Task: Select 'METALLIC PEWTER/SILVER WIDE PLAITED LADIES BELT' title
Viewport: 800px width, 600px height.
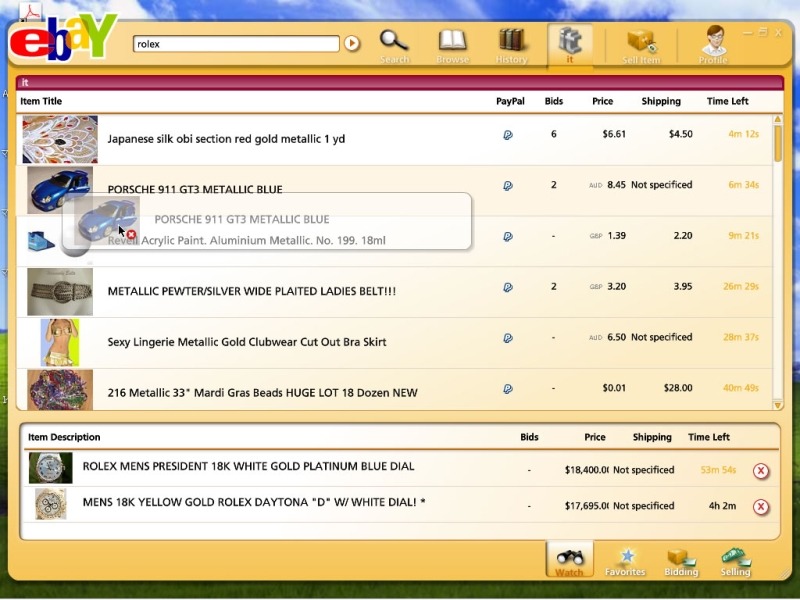Action: click(x=252, y=291)
